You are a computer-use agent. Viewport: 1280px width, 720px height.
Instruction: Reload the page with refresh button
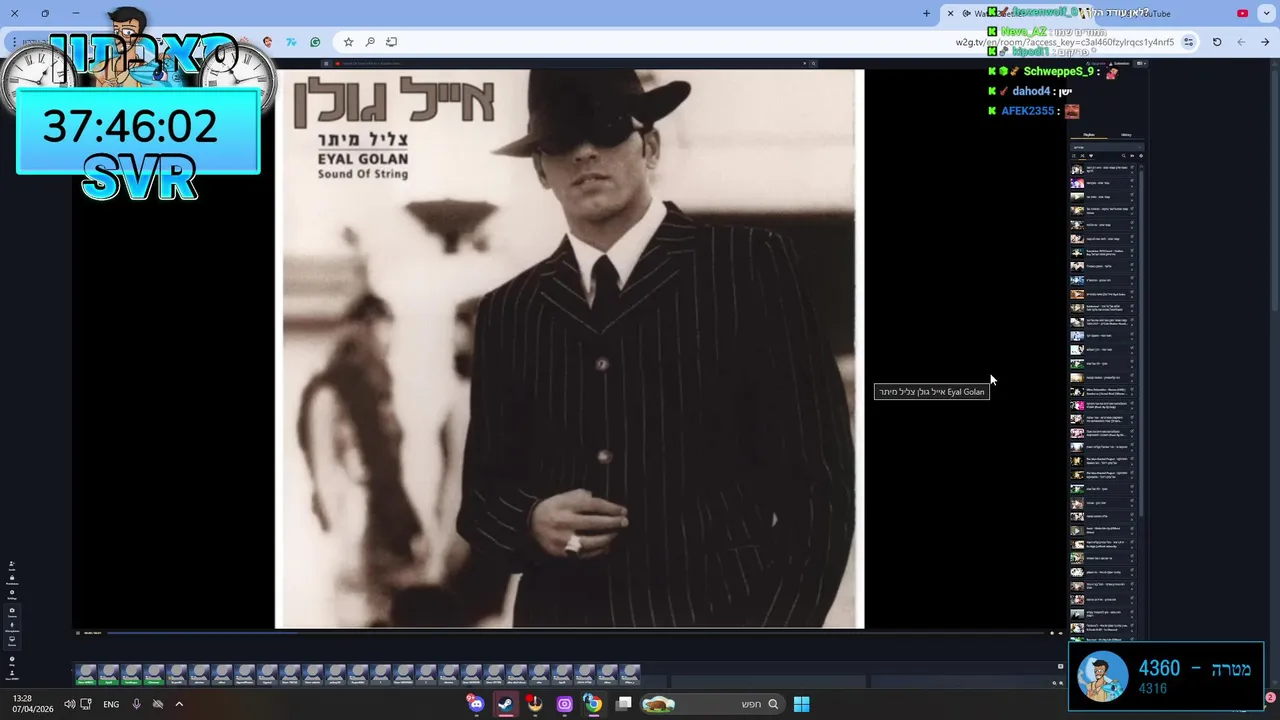(x=1217, y=42)
